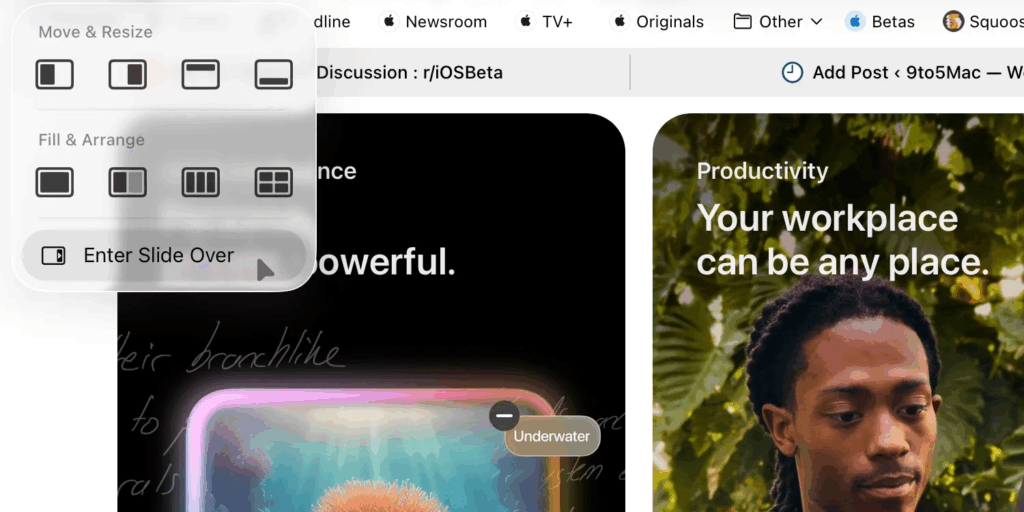The image size is (1024, 512).
Task: Open the TV+ bookmark
Action: click(x=545, y=21)
